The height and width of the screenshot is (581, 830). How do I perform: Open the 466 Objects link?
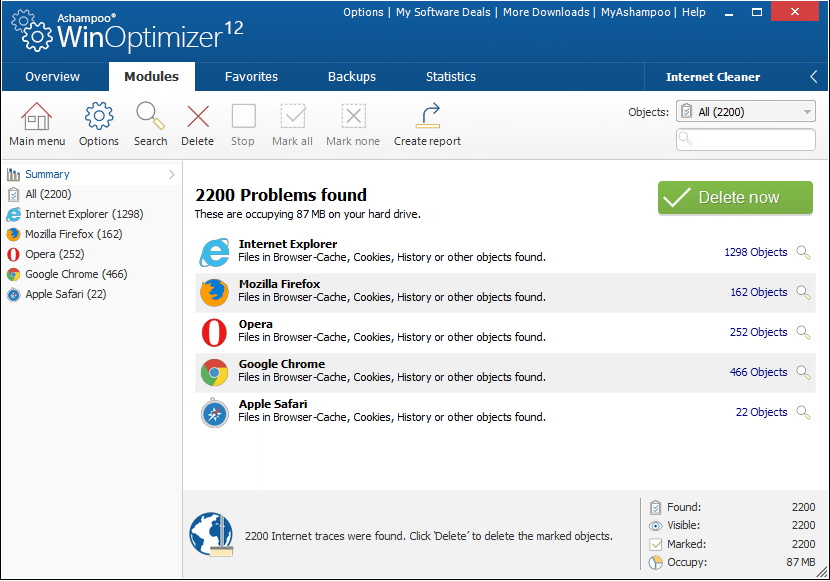point(759,373)
